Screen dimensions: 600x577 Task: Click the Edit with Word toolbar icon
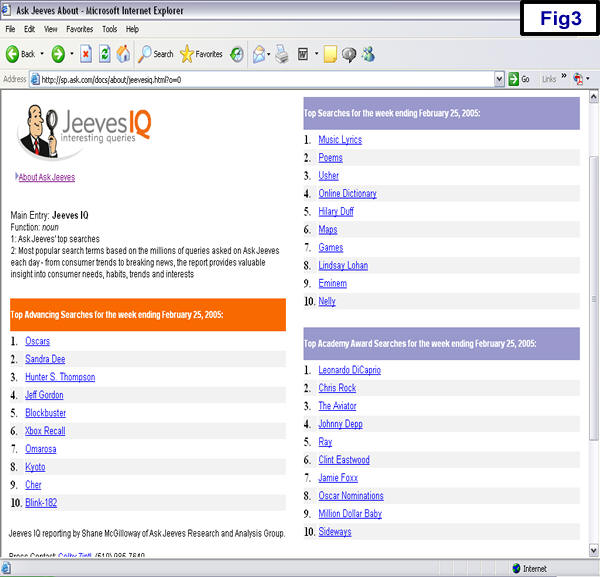(303, 54)
